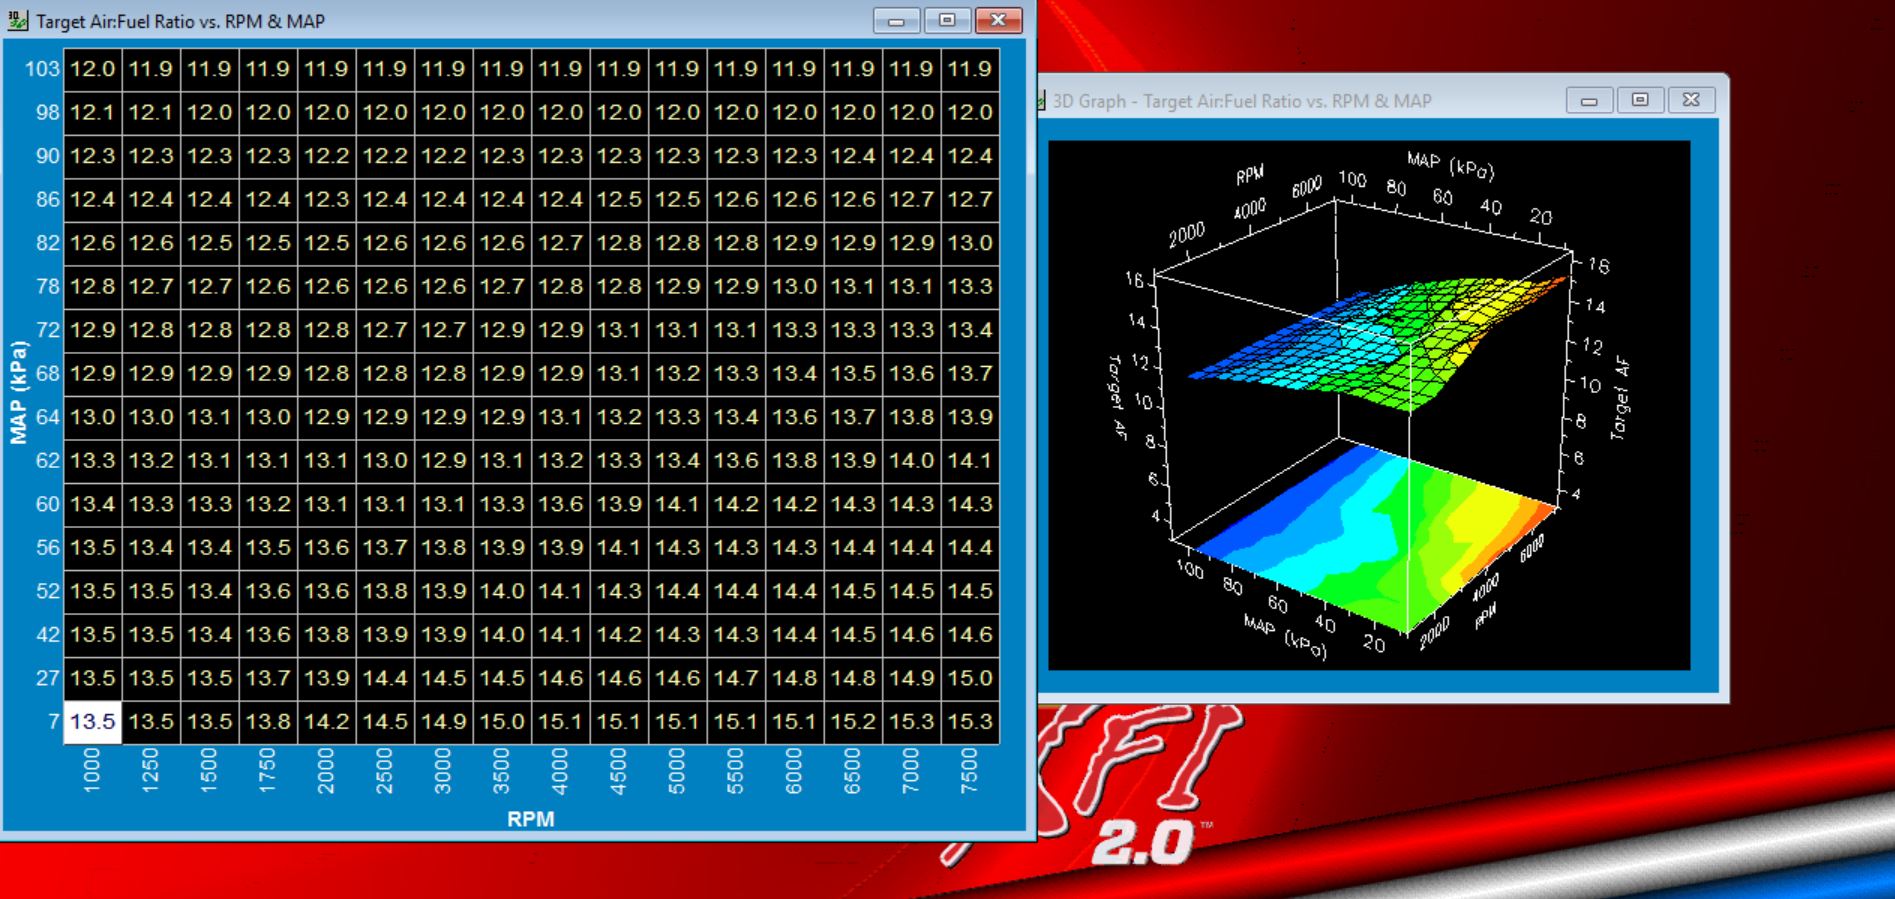
Task: Select the cell at 103 kPa and 1000 RPM
Action: tap(92, 69)
